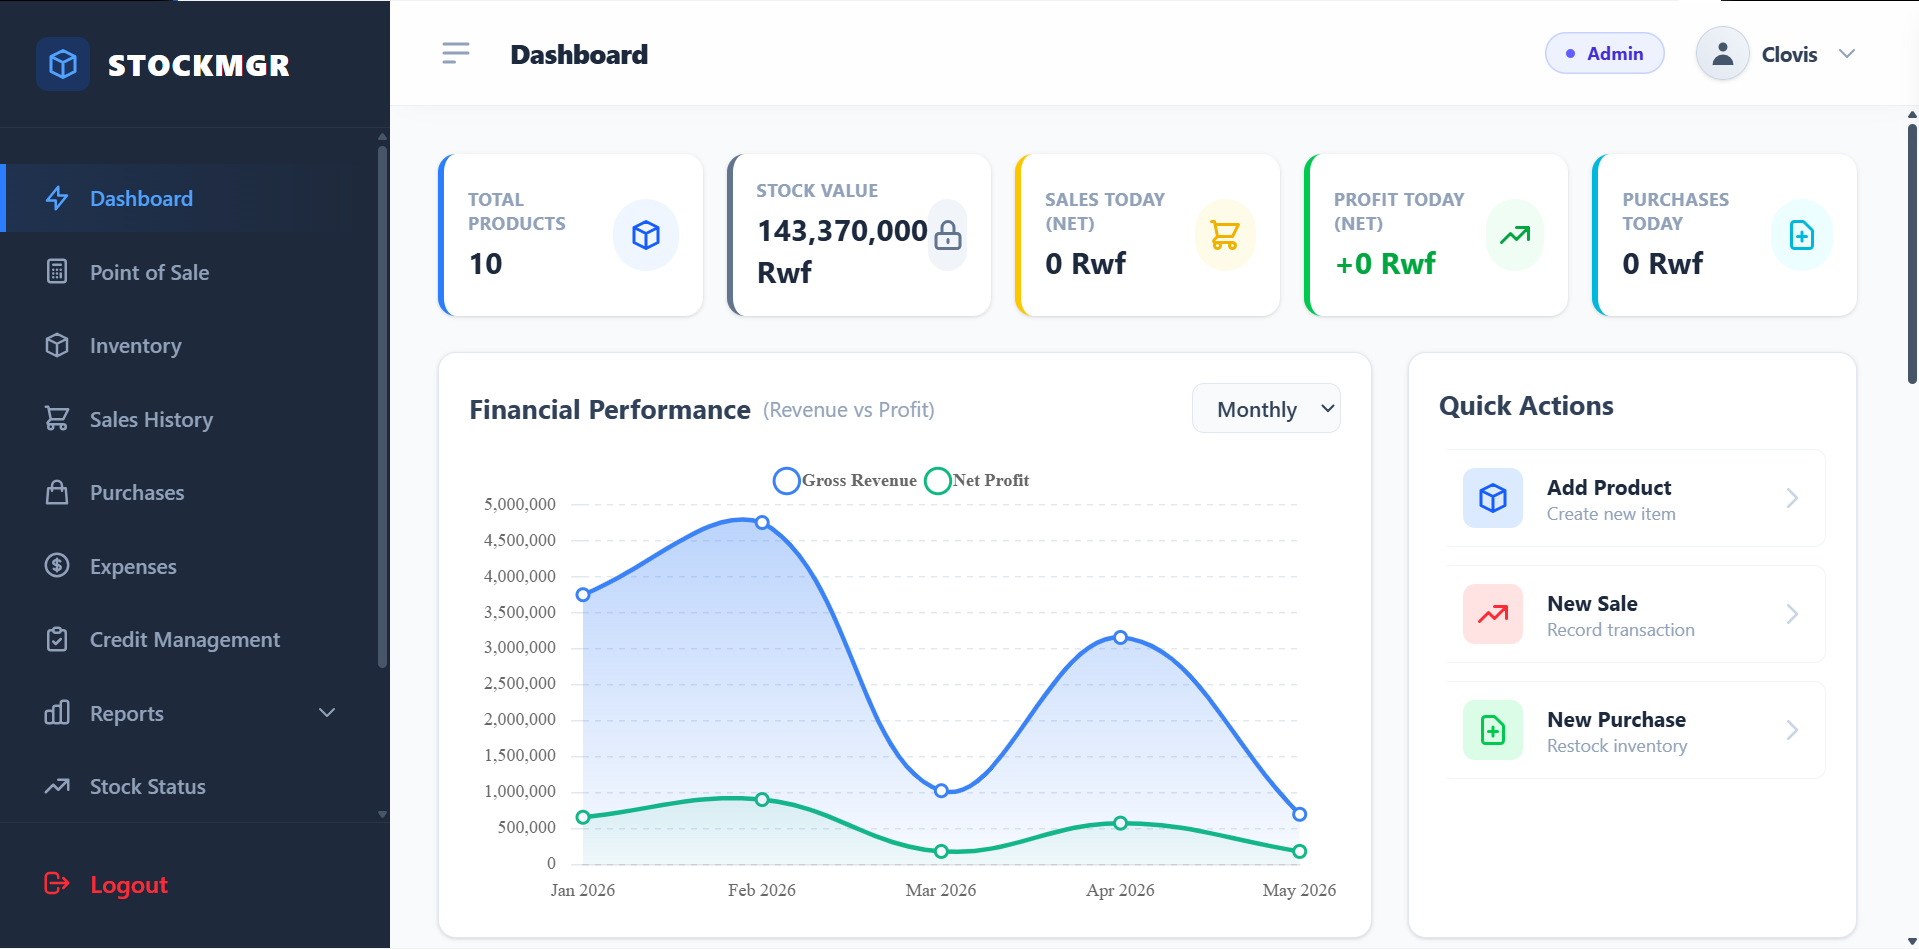Expand the Reports submenu chevron
The width and height of the screenshot is (1919, 949).
(x=327, y=713)
